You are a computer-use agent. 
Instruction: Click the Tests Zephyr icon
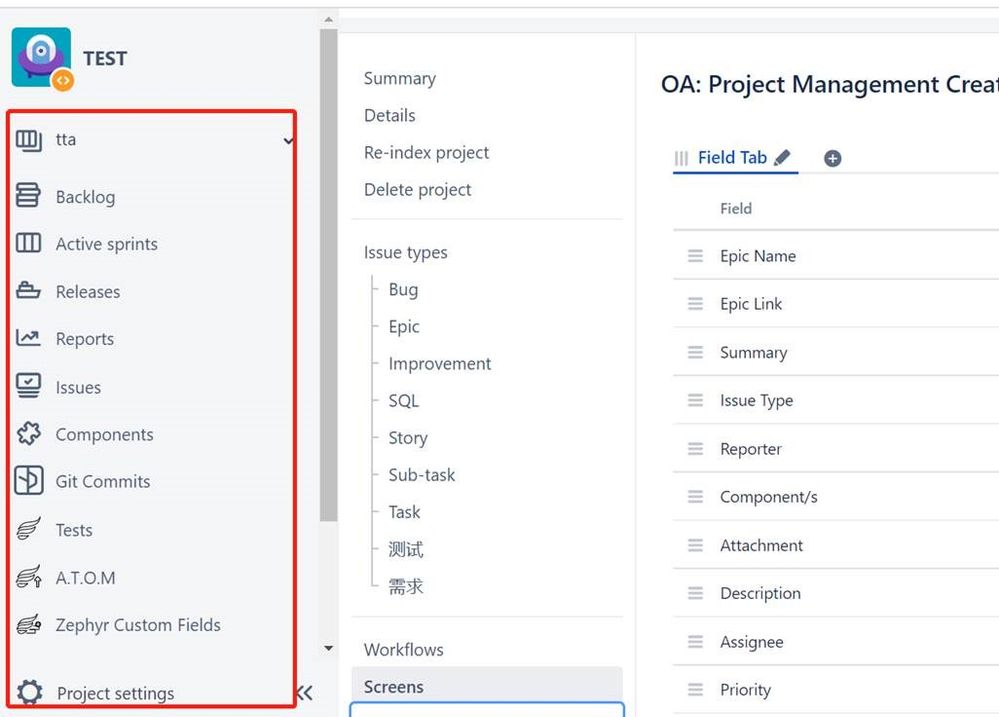(28, 528)
